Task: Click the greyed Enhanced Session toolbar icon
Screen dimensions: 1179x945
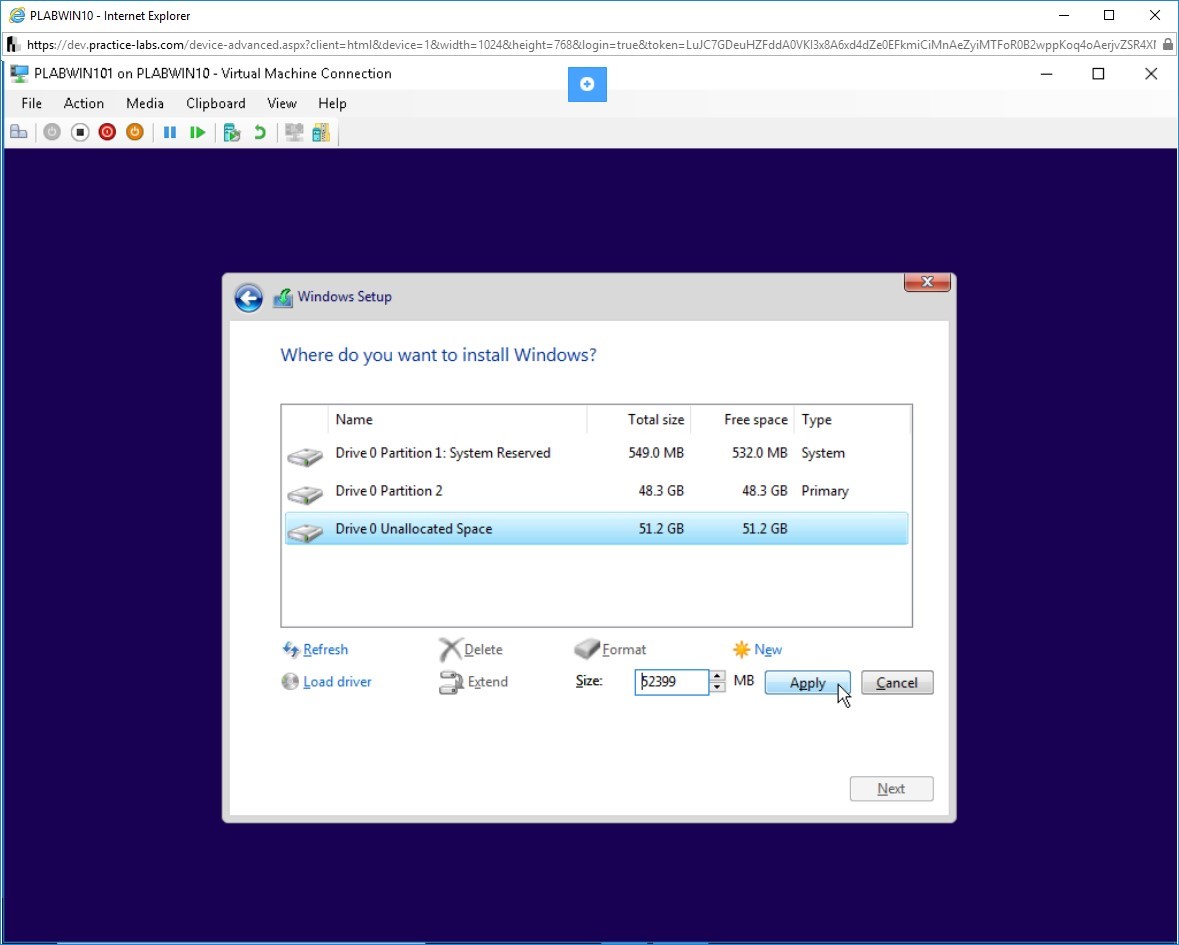Action: (x=294, y=133)
